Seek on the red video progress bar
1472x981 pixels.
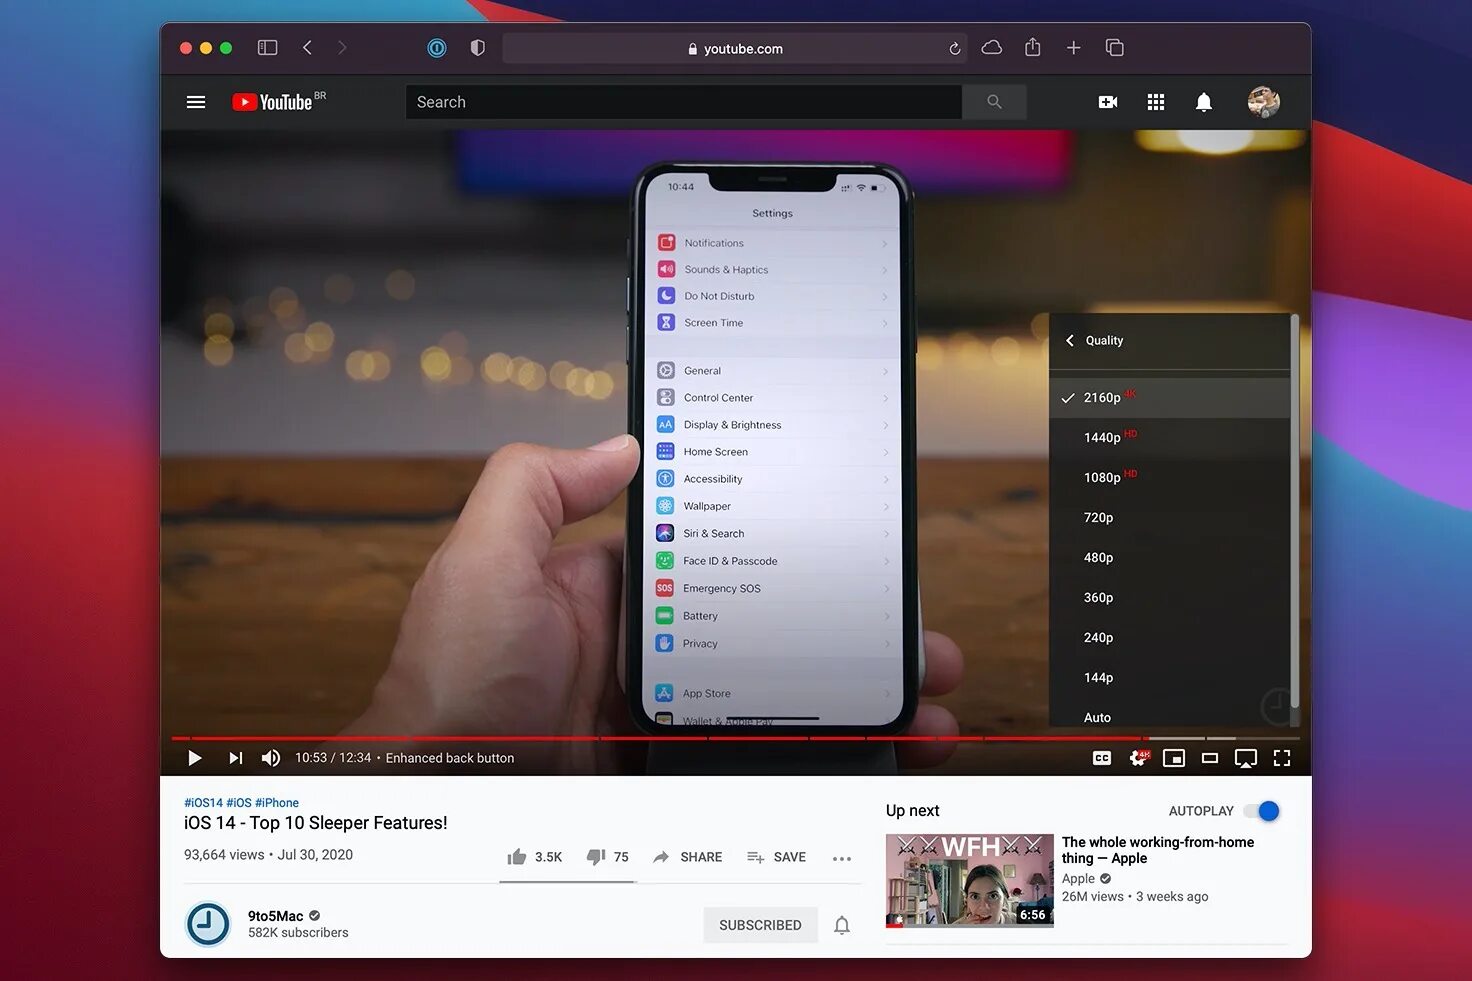[x=655, y=738]
